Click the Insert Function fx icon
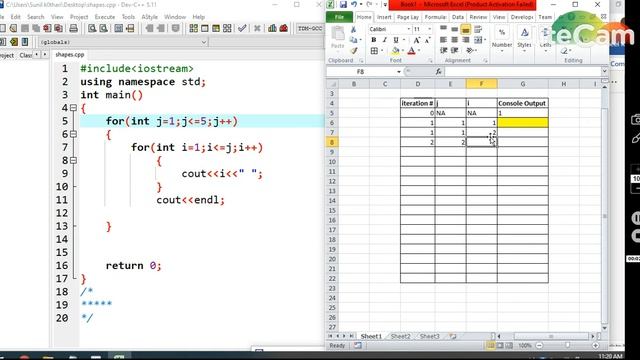Screen dimensions: 640x360 click(438, 71)
